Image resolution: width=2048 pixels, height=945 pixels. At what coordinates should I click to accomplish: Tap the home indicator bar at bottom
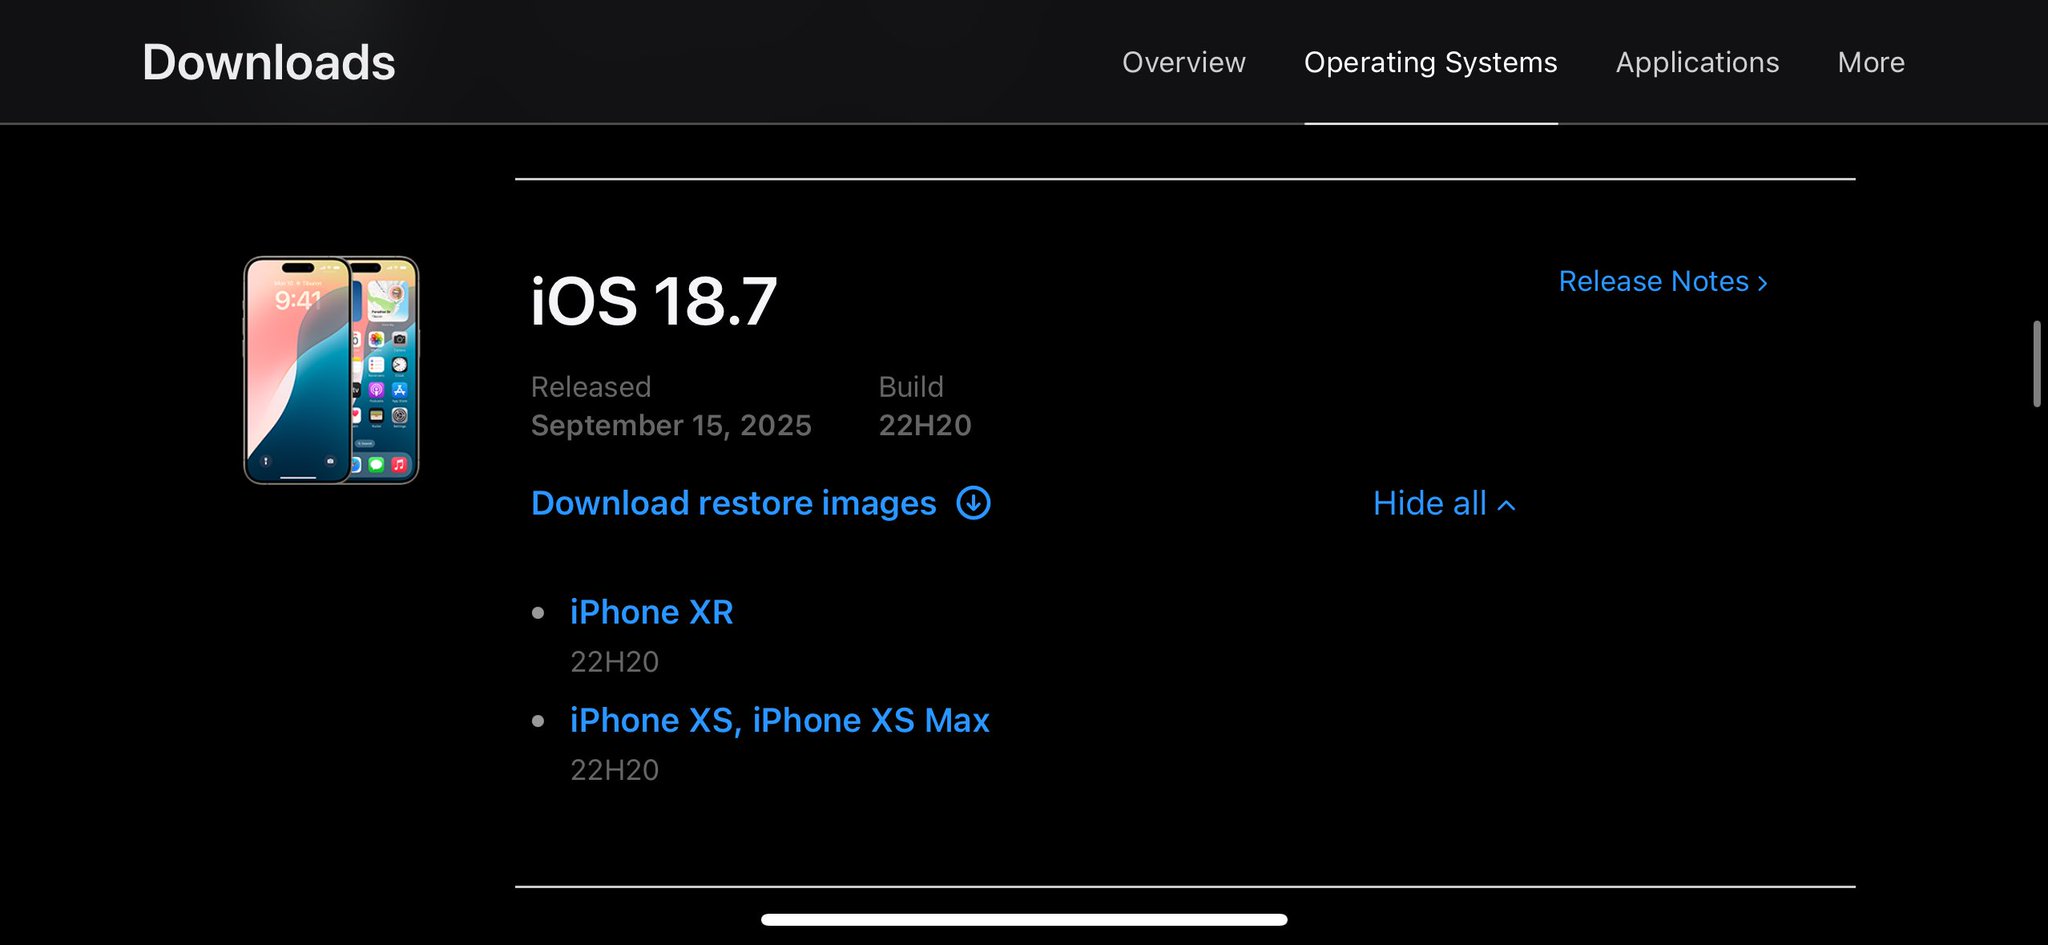[1023, 919]
